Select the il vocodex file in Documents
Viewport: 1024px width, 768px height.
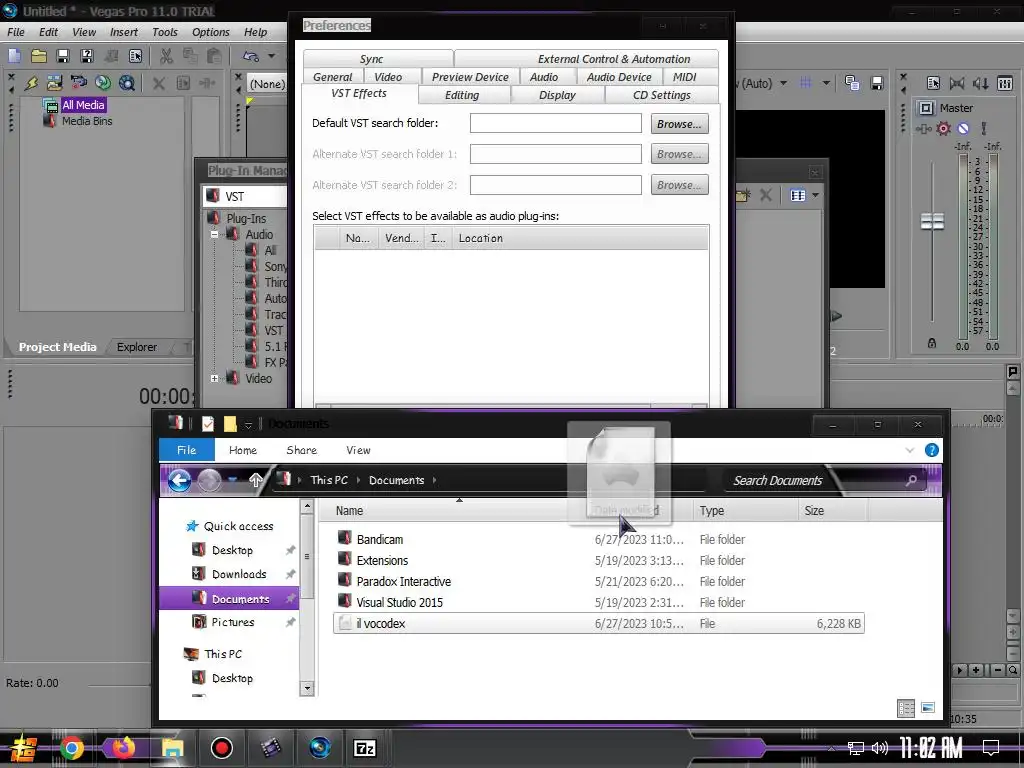599,624
